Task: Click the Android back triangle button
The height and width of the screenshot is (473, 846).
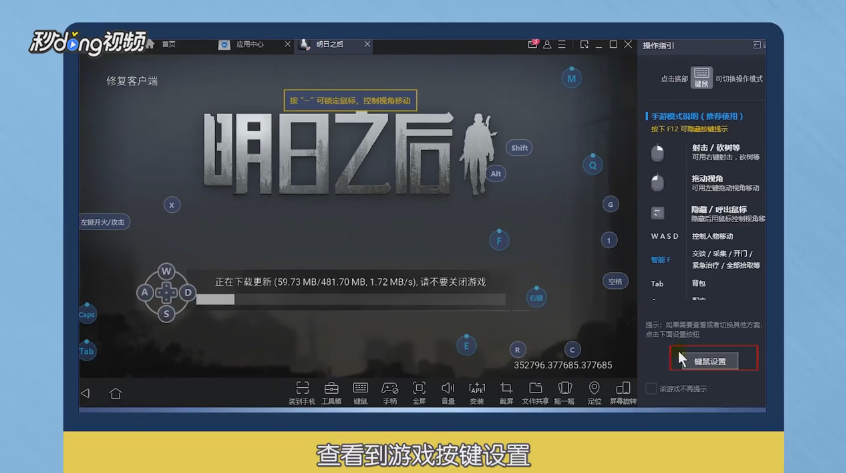Action: [85, 393]
